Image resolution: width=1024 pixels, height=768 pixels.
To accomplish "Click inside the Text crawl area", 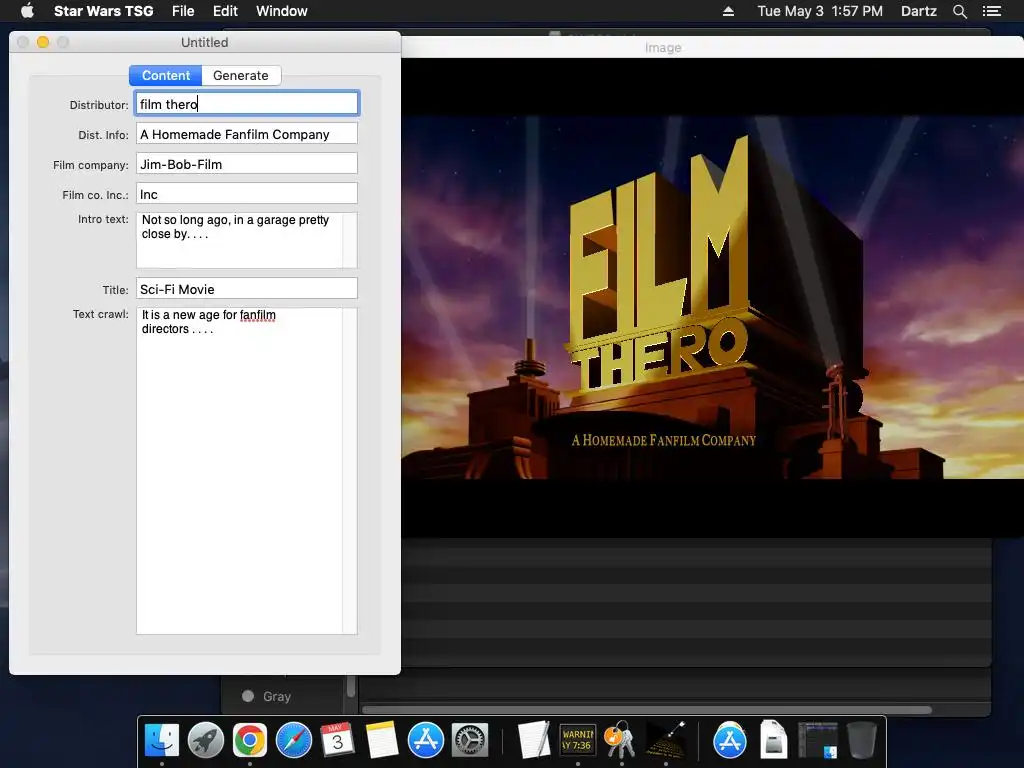I will [x=247, y=471].
